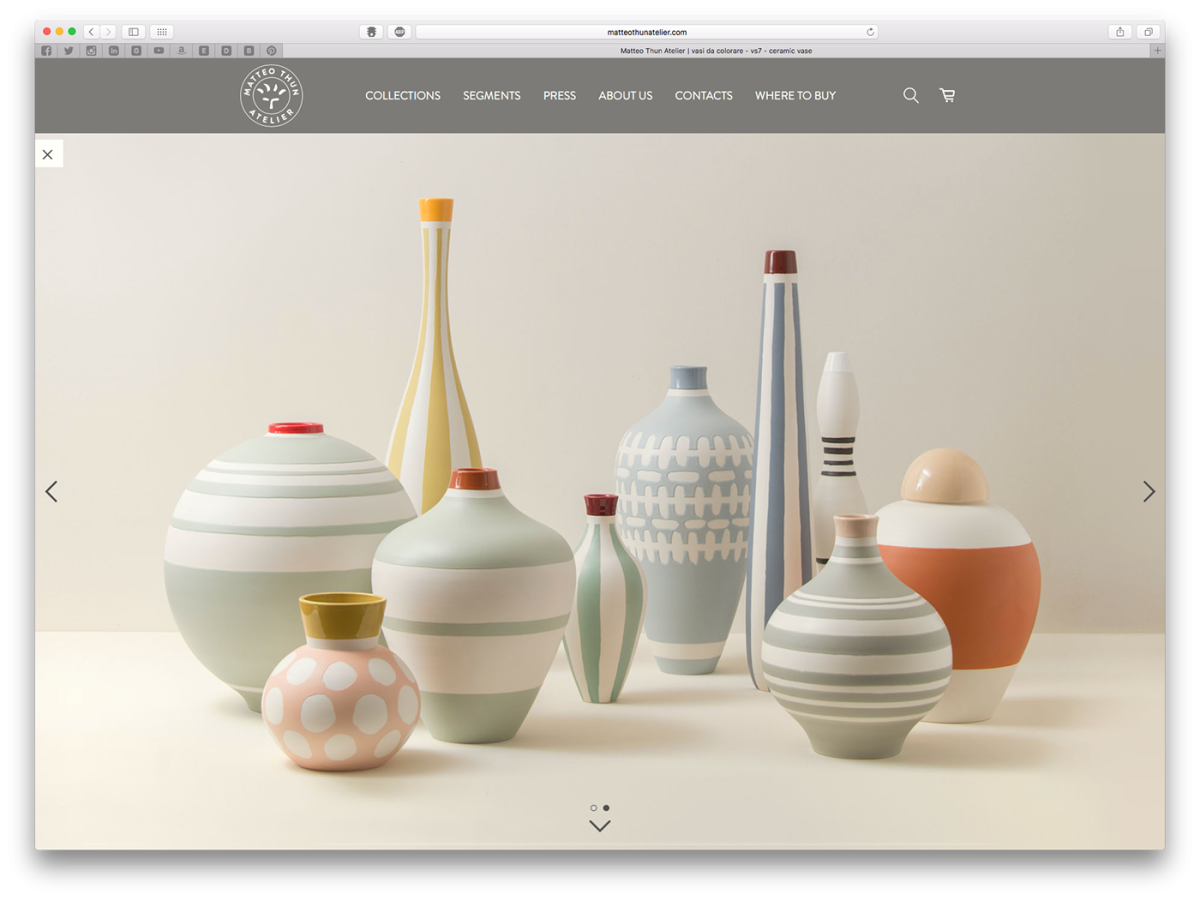Open the Twitter pinned tab
The image size is (1200, 900).
[x=69, y=51]
